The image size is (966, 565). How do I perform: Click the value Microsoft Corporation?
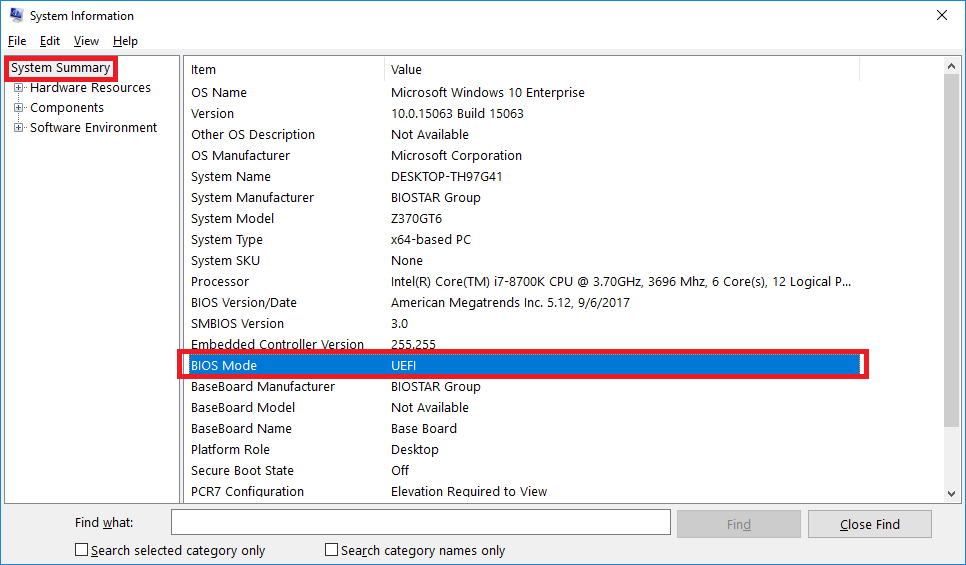pyautogui.click(x=456, y=155)
